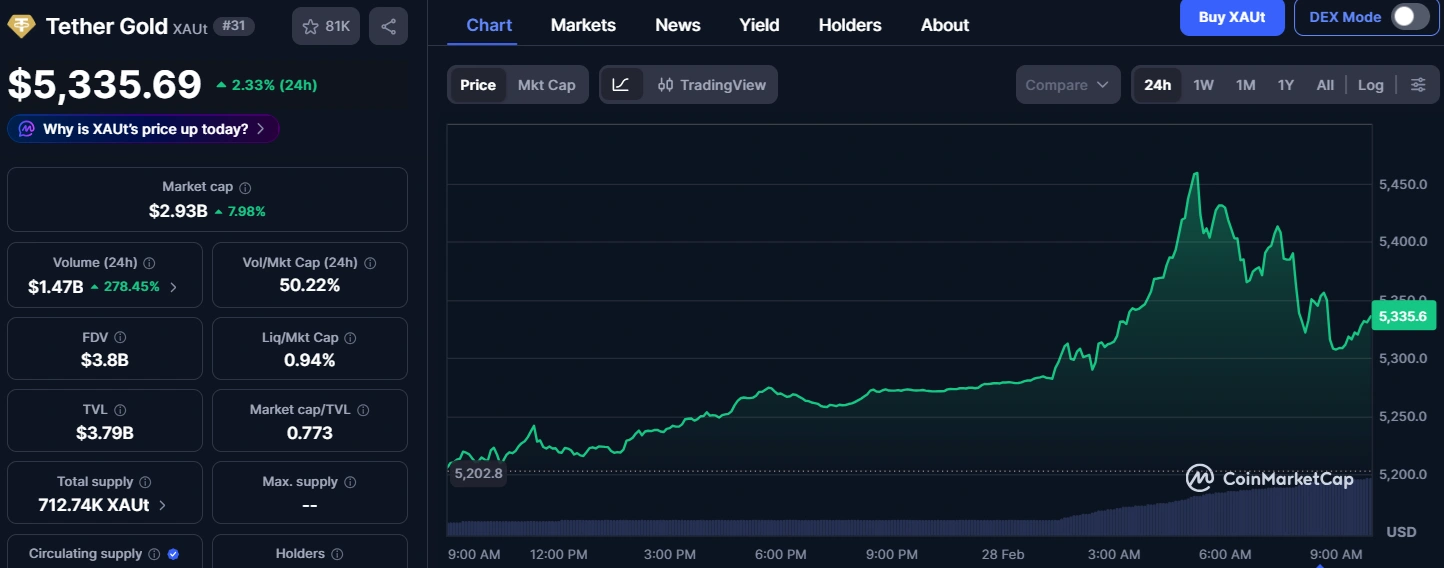
Task: Click the Tether Gold coin logo
Action: coord(21,26)
